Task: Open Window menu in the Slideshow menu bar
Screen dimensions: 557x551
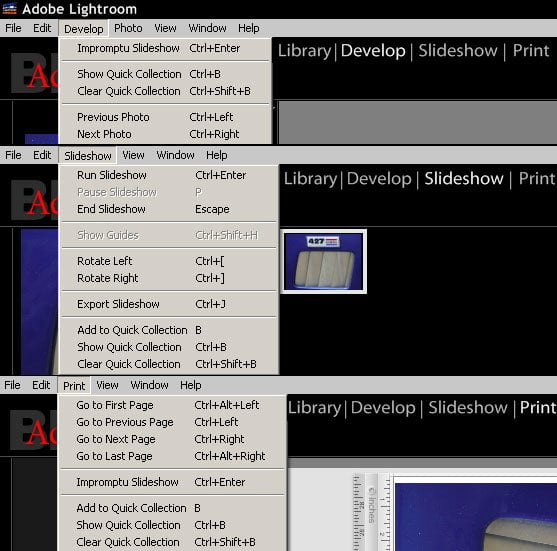Action: (175, 155)
